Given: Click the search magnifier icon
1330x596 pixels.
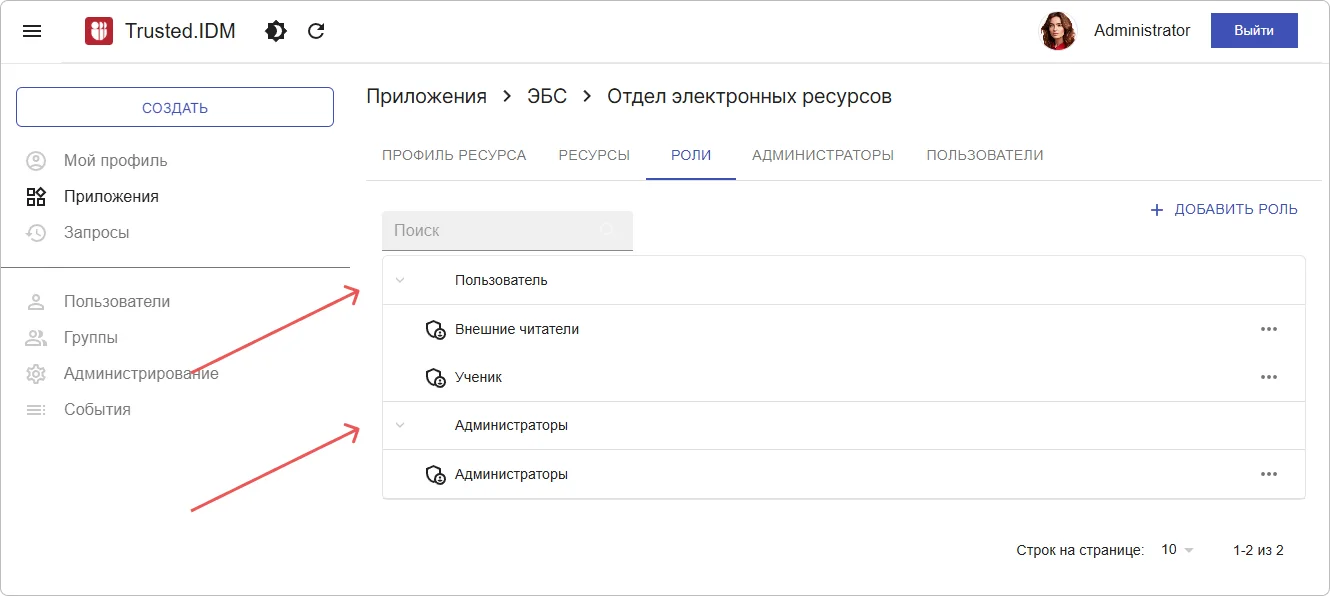Looking at the screenshot, I should point(607,231).
